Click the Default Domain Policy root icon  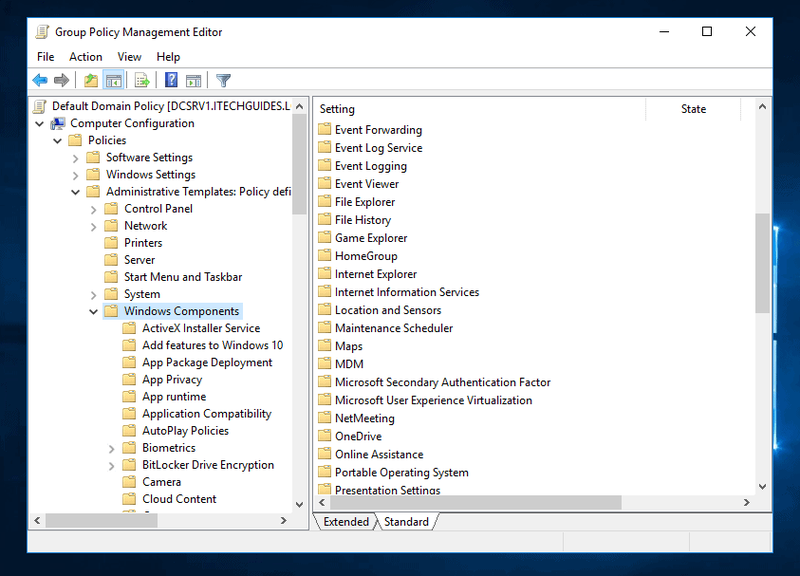coord(40,106)
